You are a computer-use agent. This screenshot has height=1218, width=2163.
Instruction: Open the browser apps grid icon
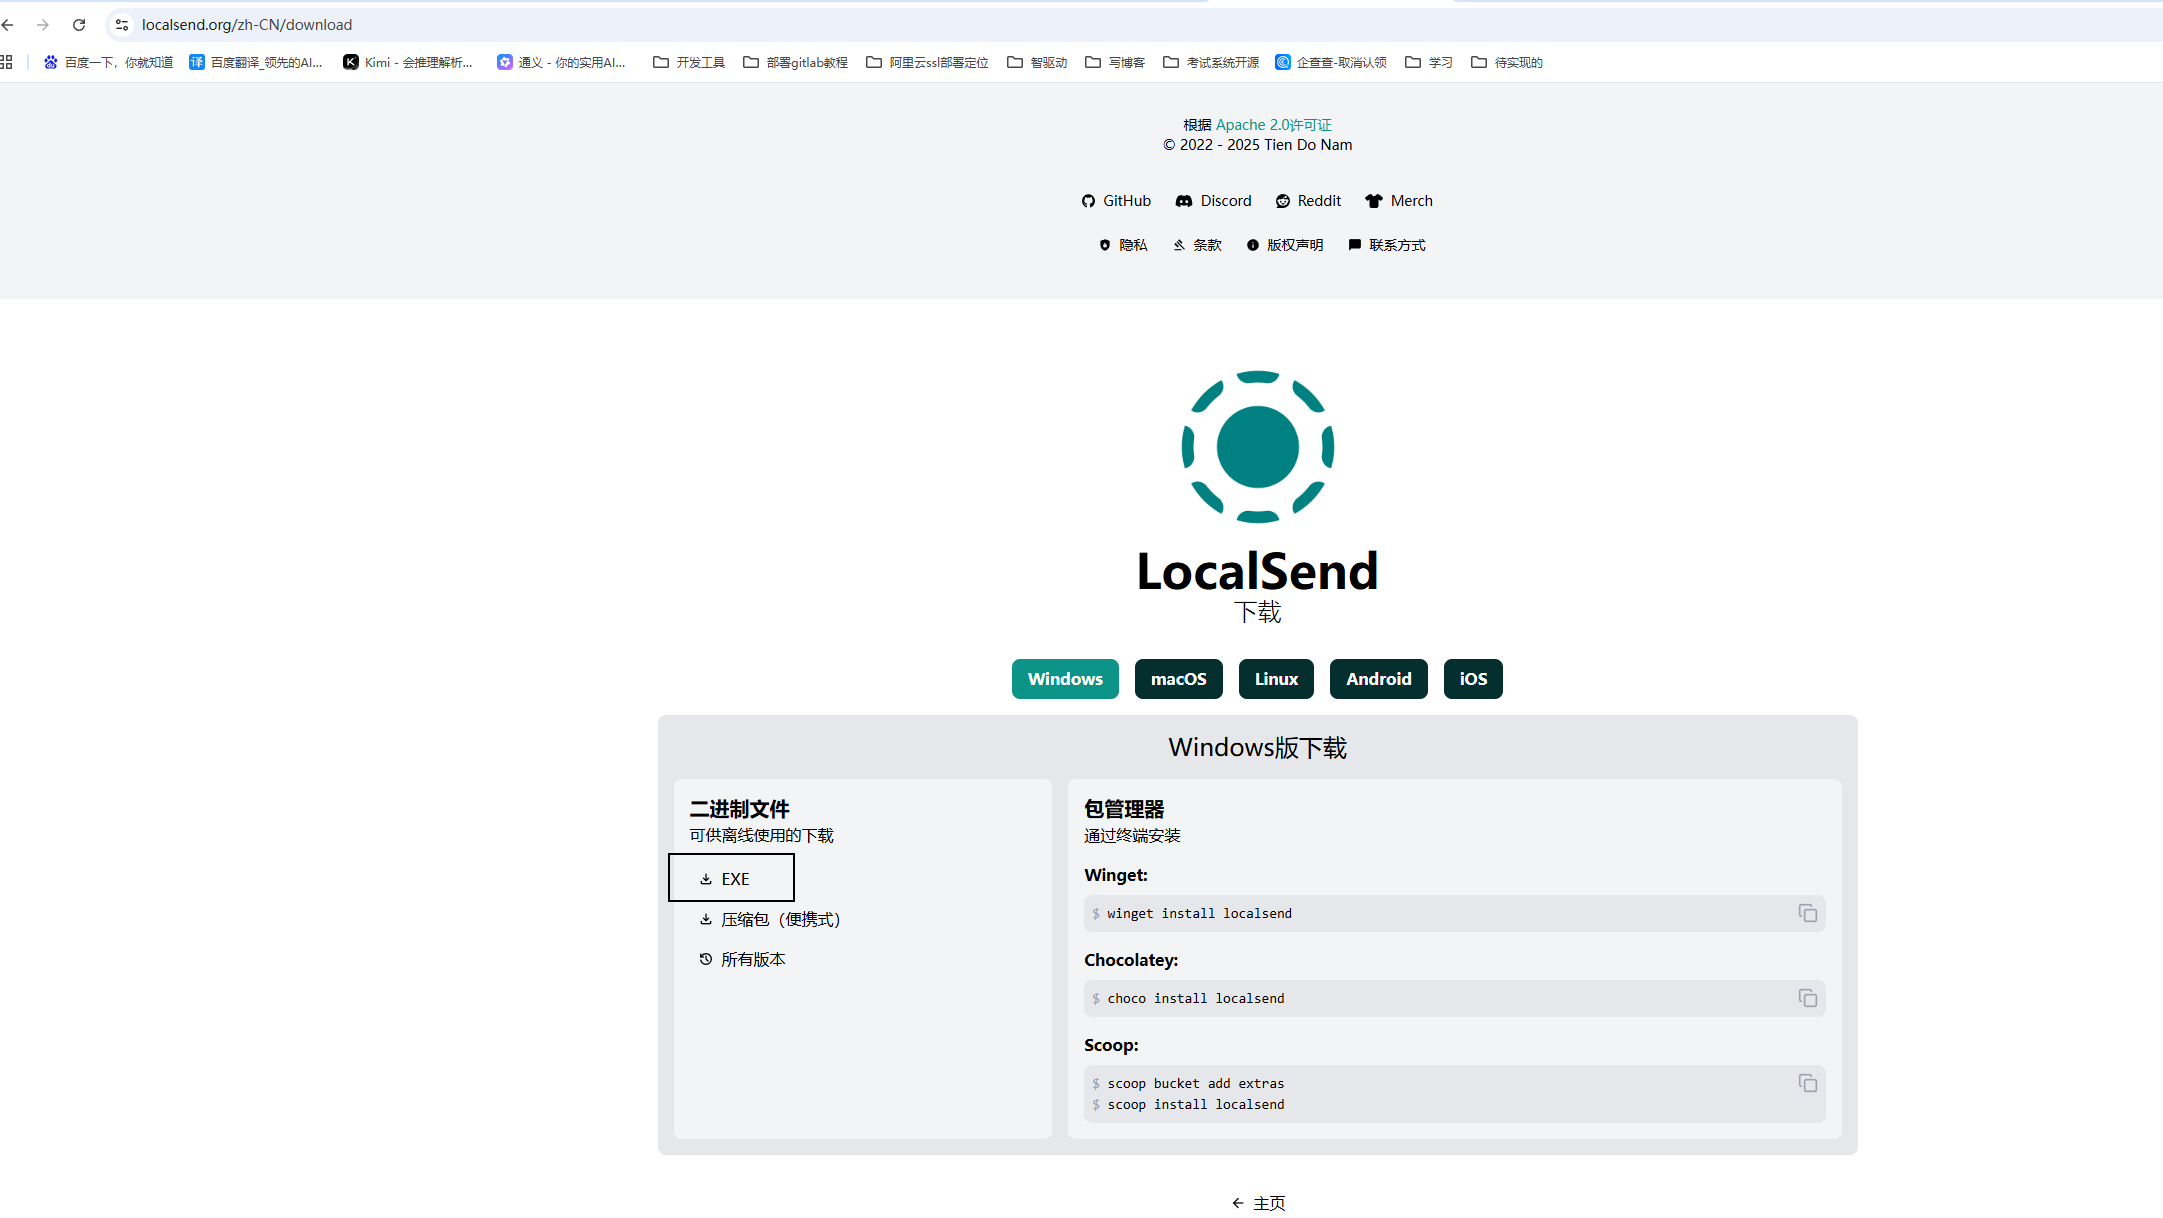coord(7,62)
